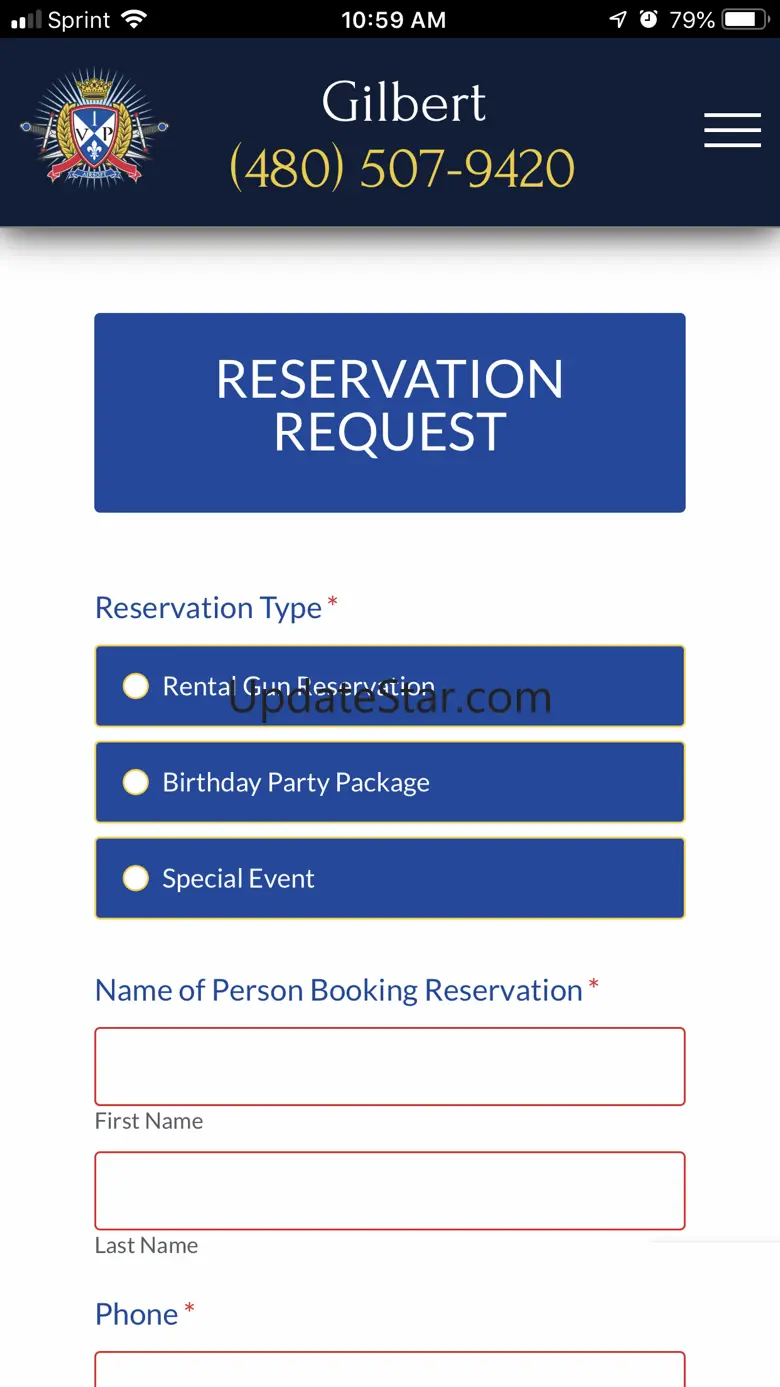This screenshot has width=780, height=1387.
Task: Click the Phone number input field
Action: point(390,1370)
